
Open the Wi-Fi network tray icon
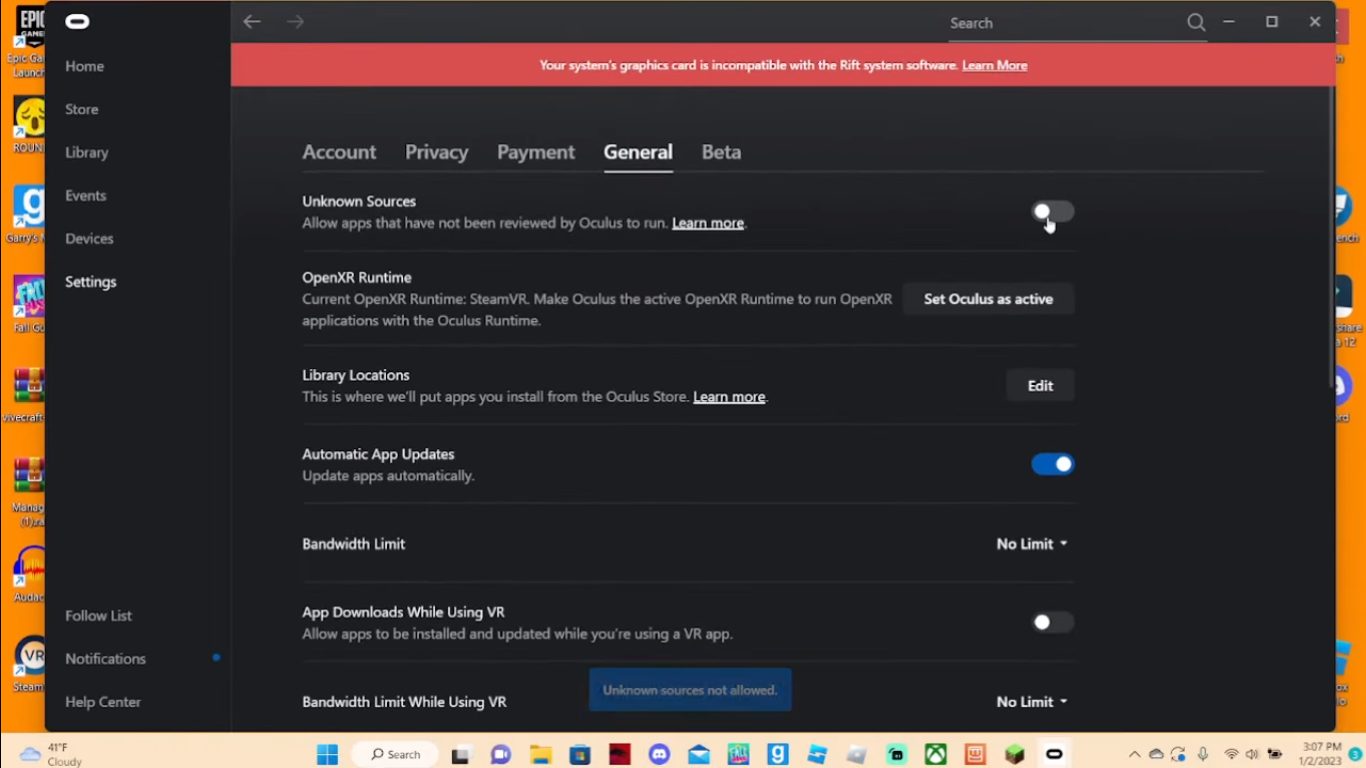click(x=1231, y=754)
